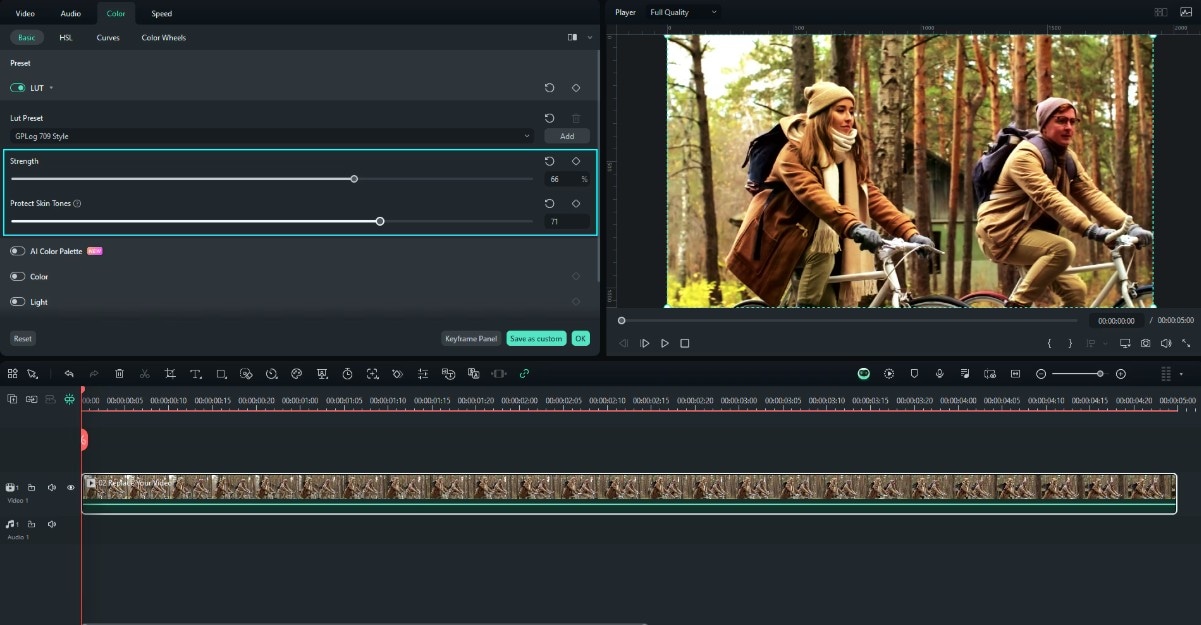Image resolution: width=1201 pixels, height=625 pixels.
Task: Click the microphone voiceover icon
Action: [x=940, y=373]
